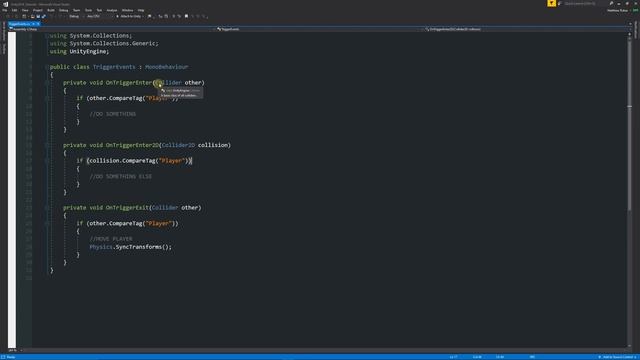Click the Visual Studio logo icon

pyautogui.click(x=5, y=4)
